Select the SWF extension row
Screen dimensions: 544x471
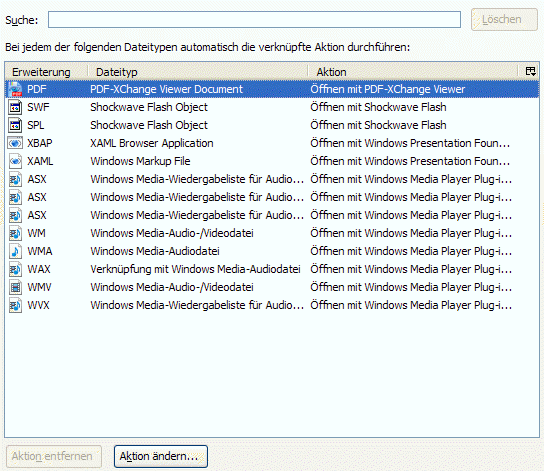click(272, 107)
